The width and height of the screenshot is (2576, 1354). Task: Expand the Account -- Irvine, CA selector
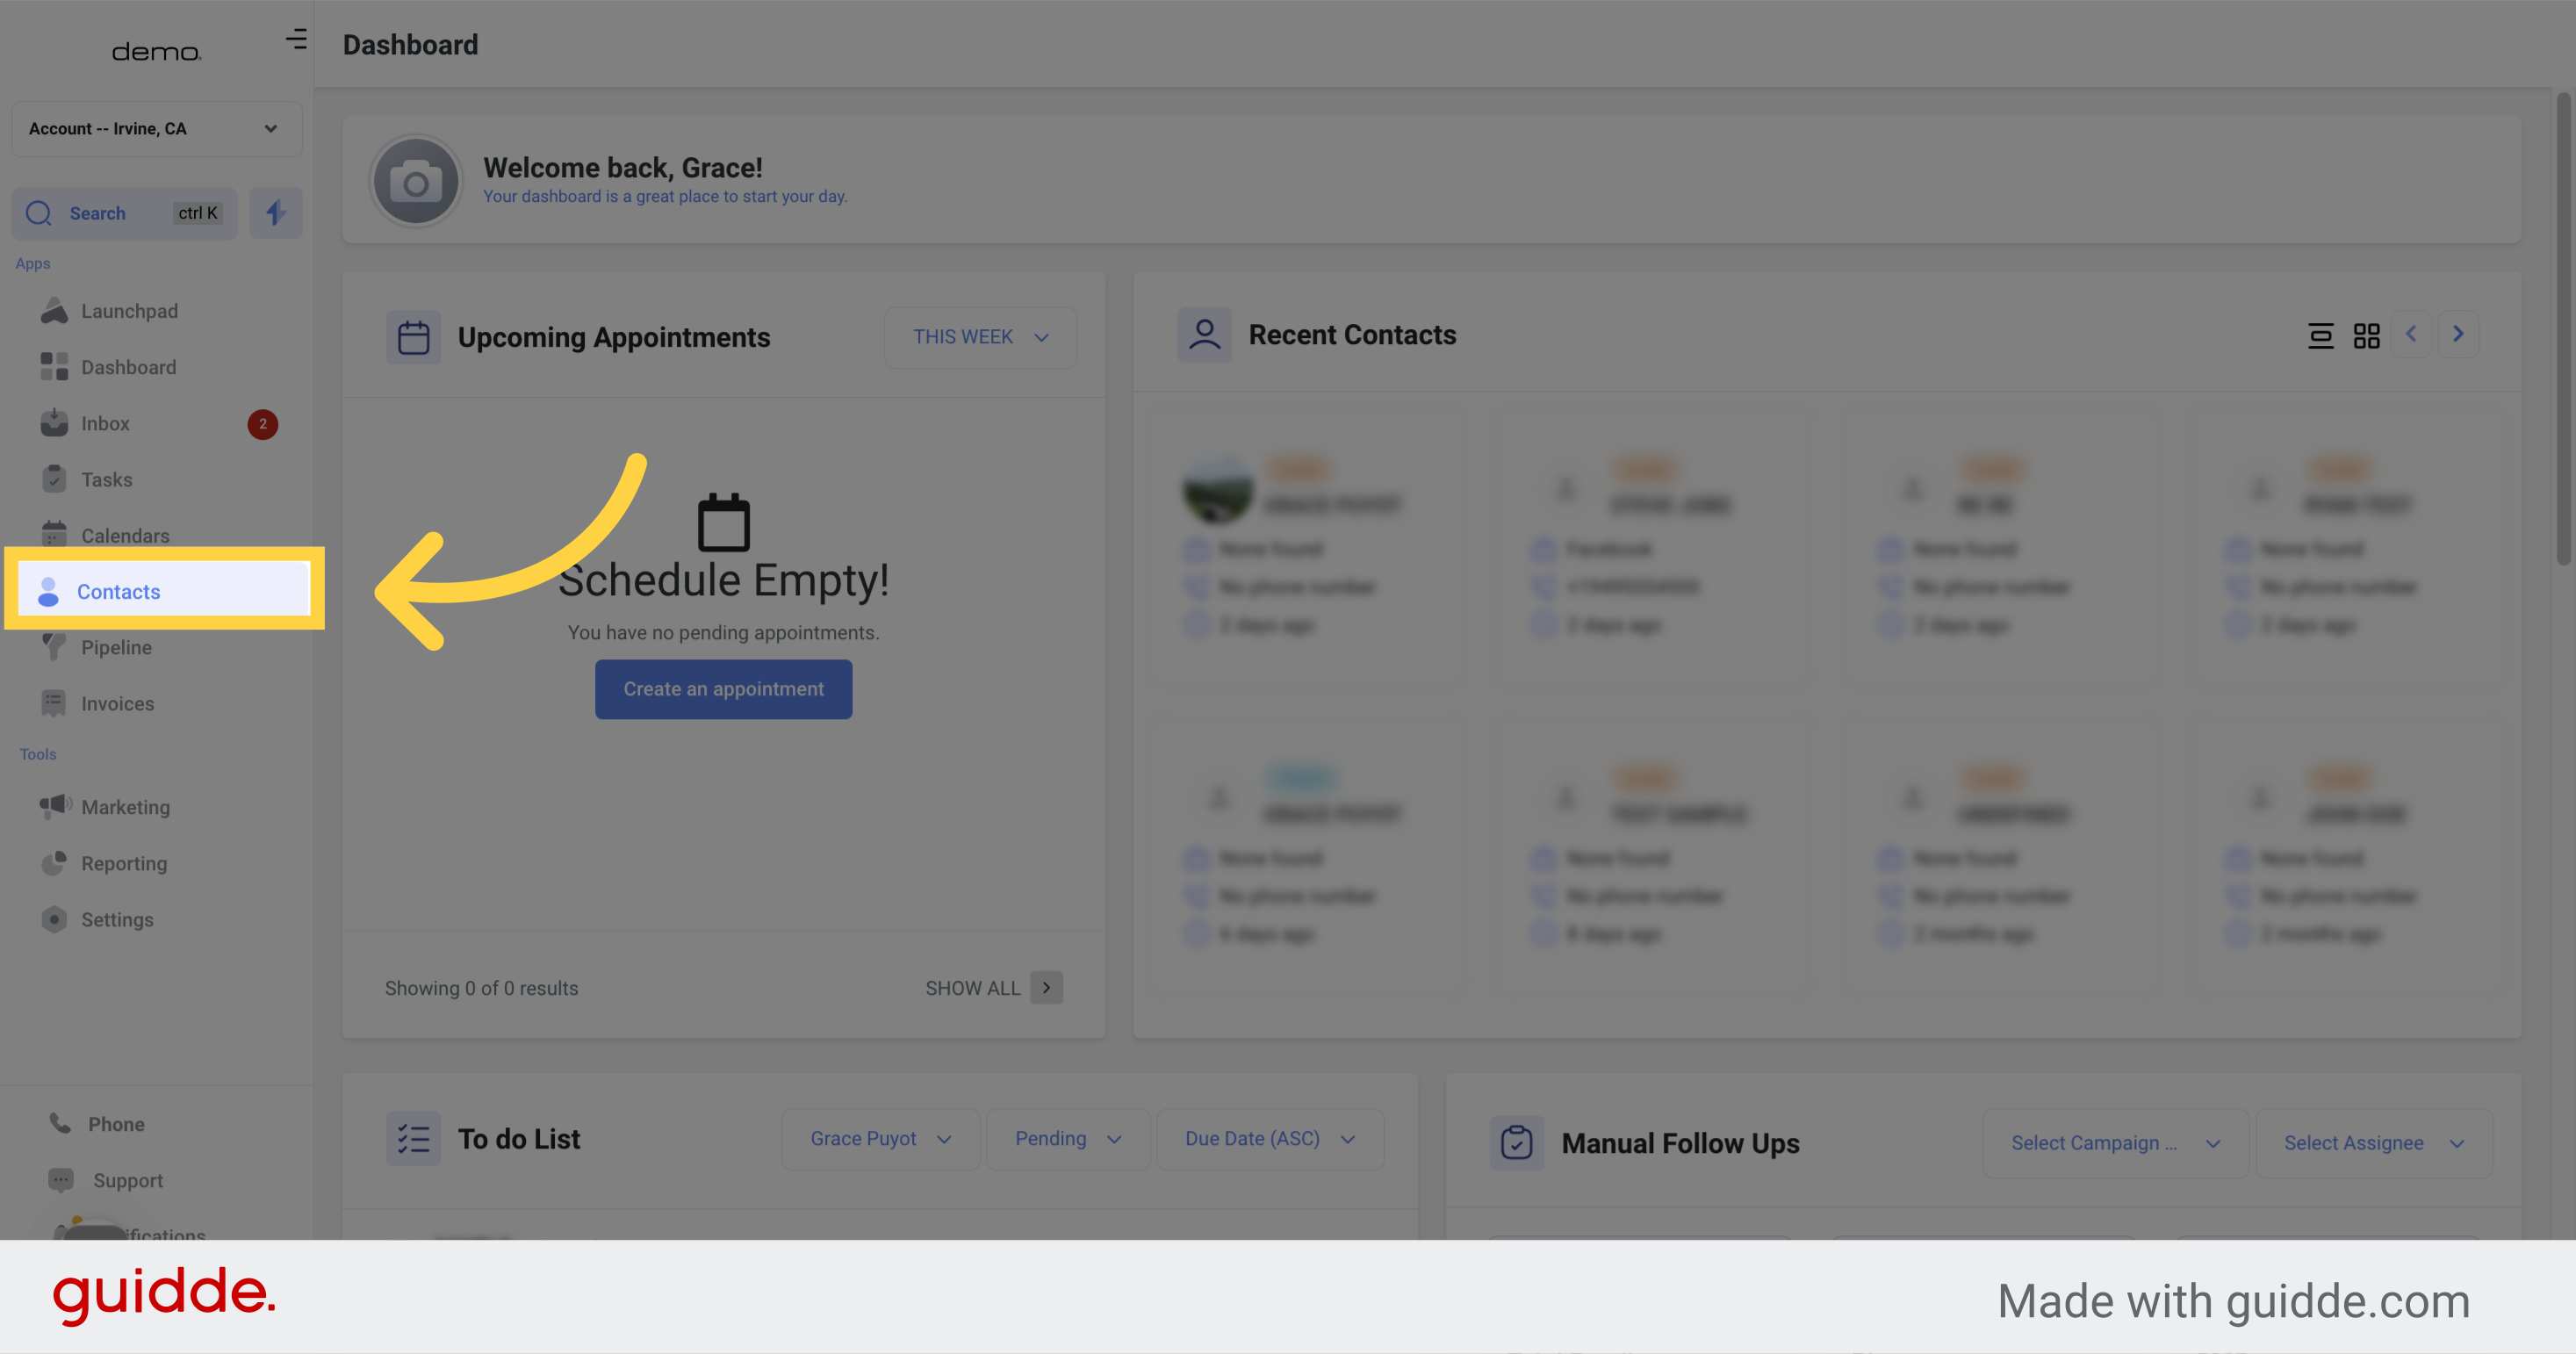click(156, 128)
